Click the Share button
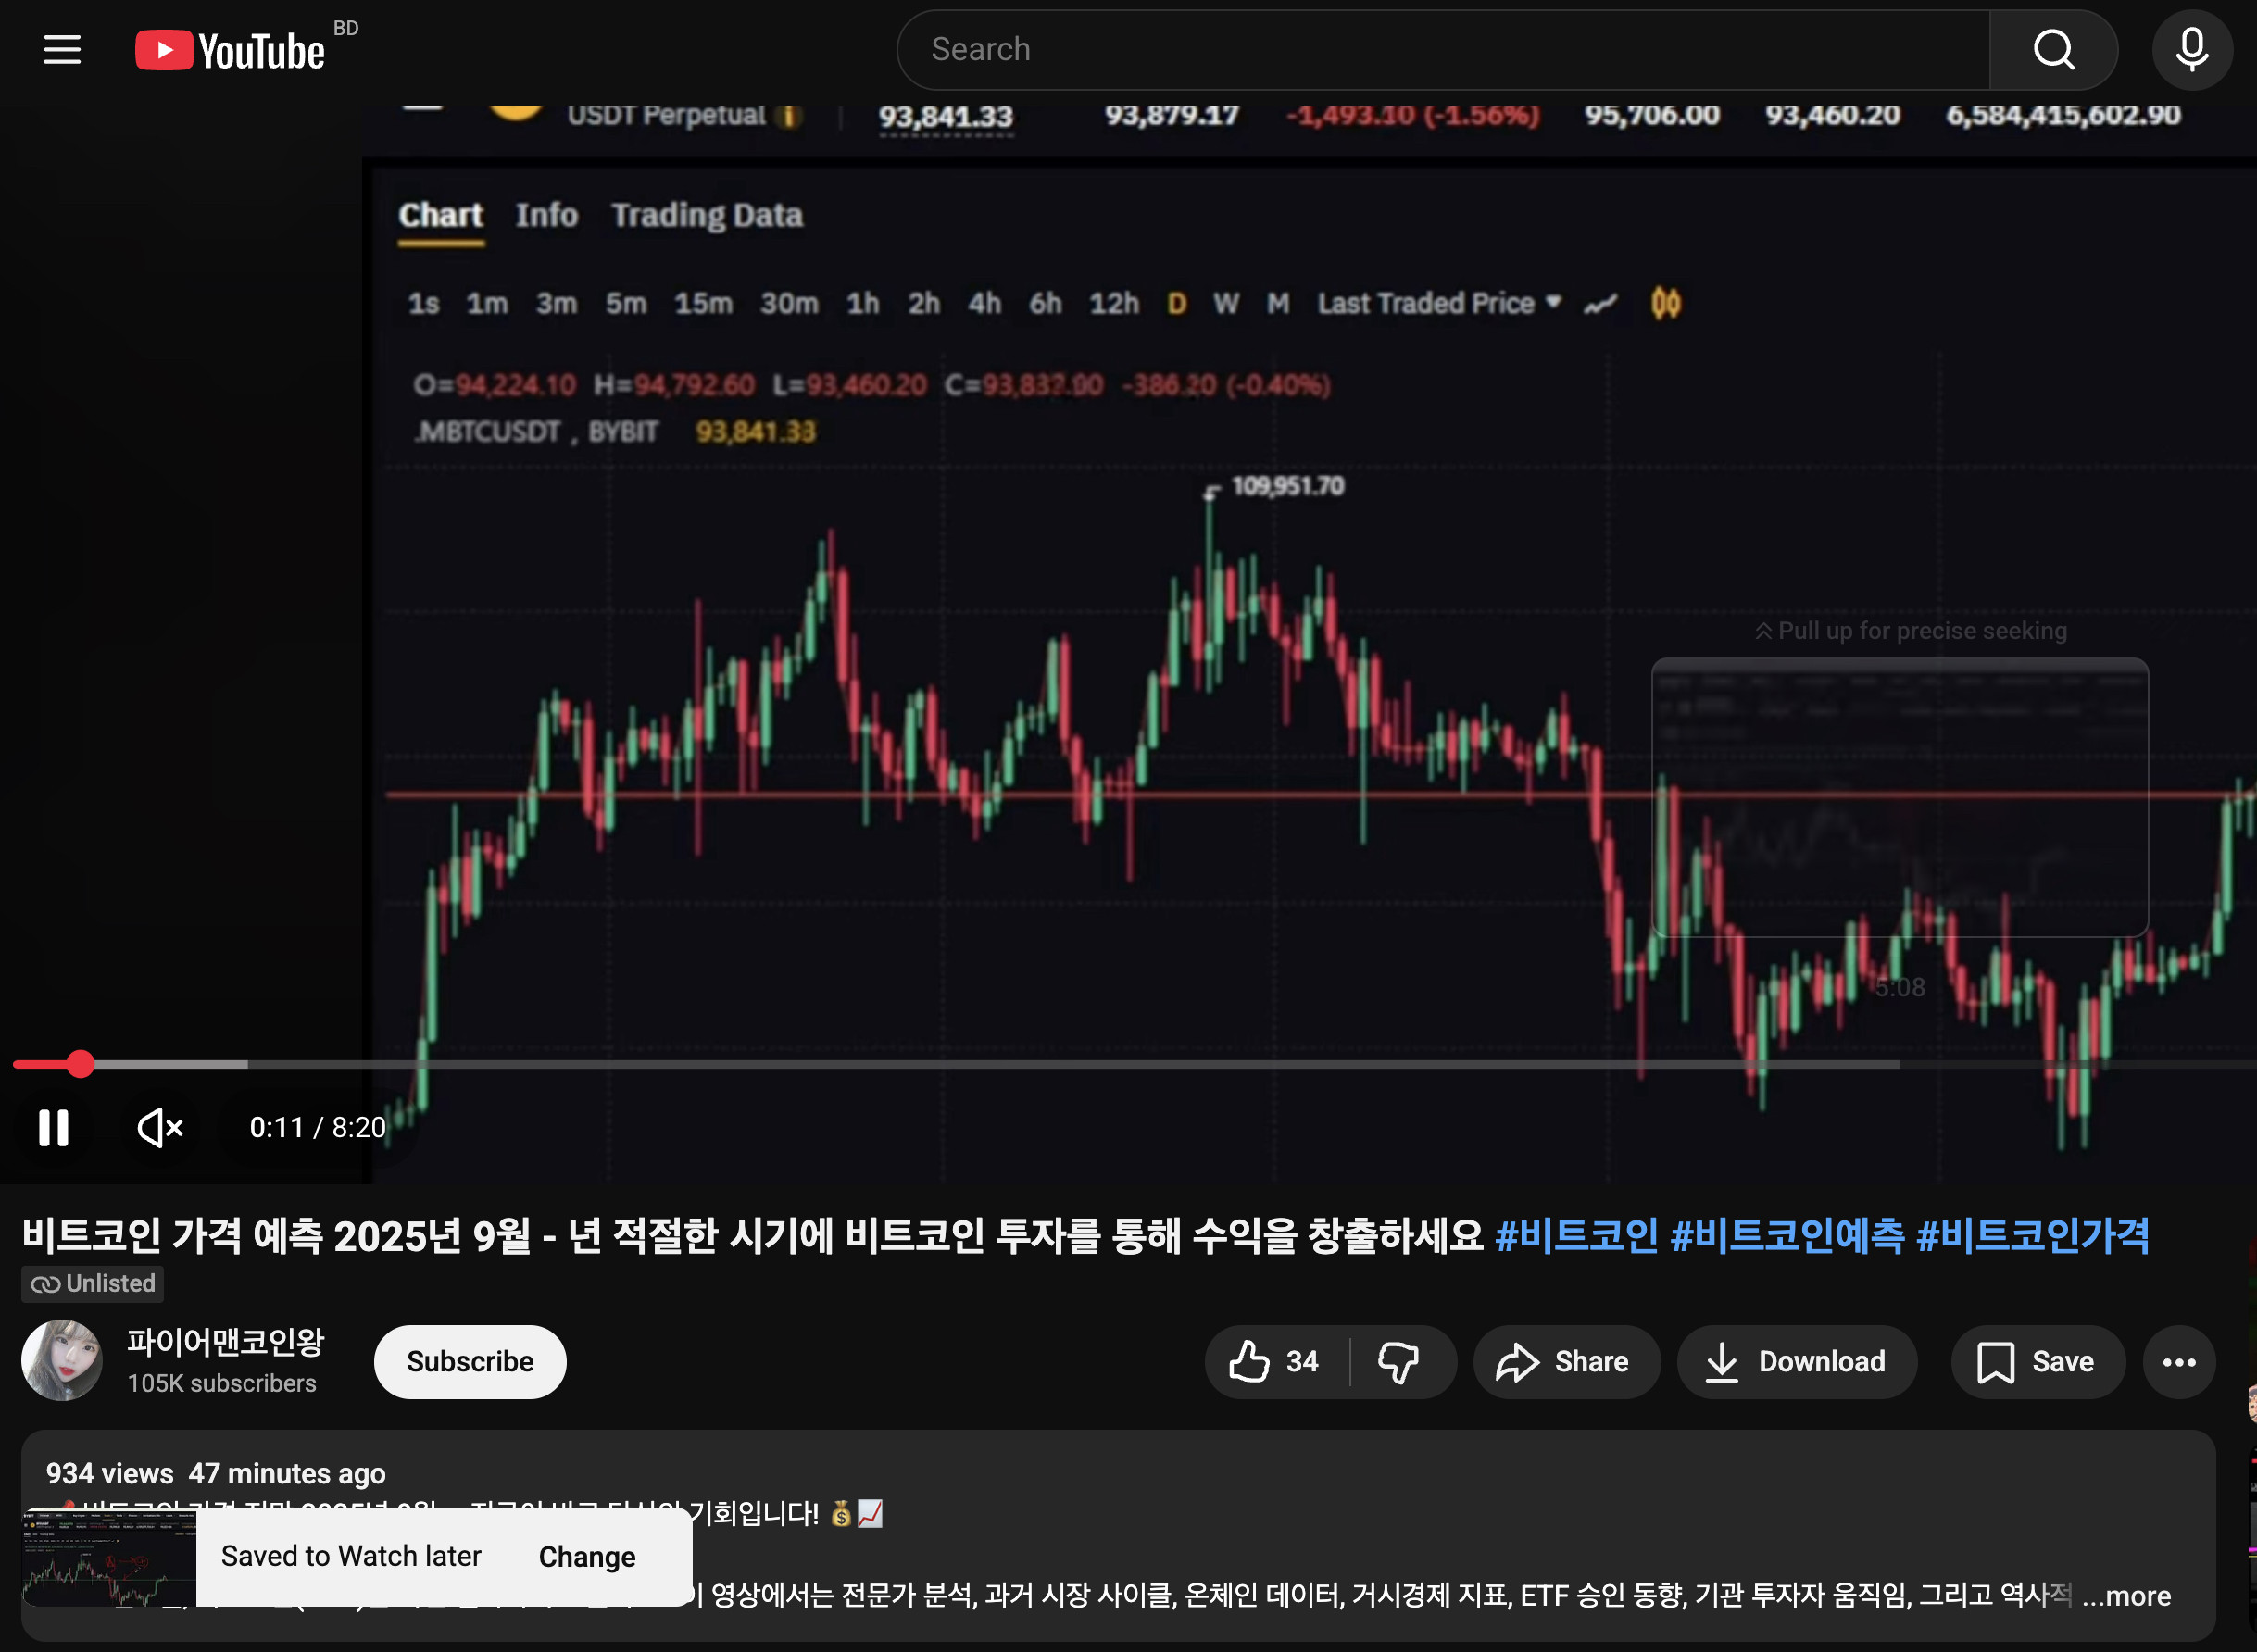Screen dimensions: 2257x1652 (1565, 1362)
